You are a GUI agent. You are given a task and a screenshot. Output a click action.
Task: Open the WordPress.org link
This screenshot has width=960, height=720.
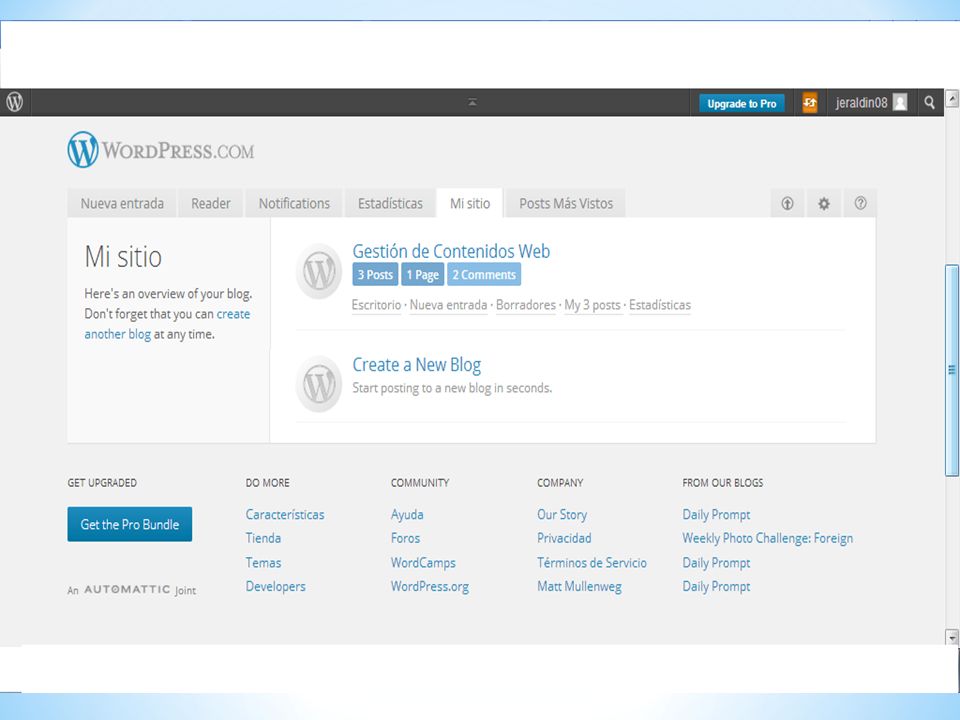coord(430,587)
